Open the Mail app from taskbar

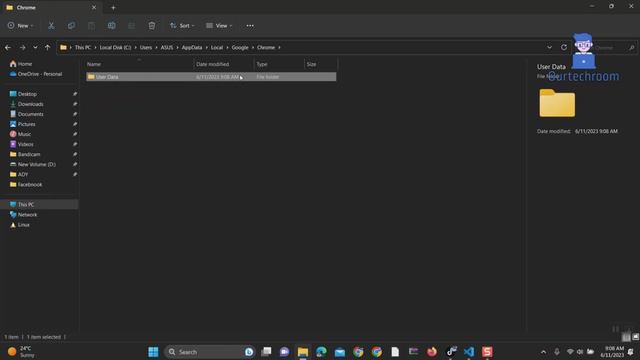[x=340, y=352]
